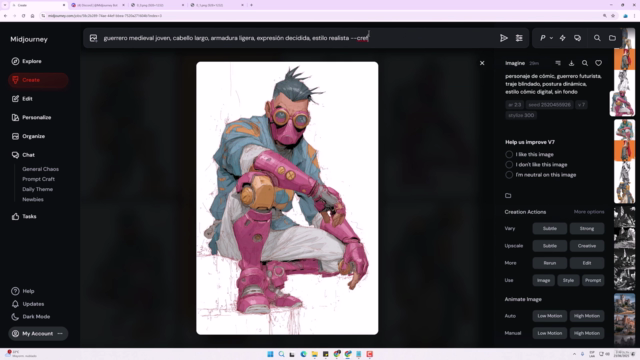Toggle the conversational chat bubbles icon
The height and width of the screenshot is (360, 640).
[577, 38]
